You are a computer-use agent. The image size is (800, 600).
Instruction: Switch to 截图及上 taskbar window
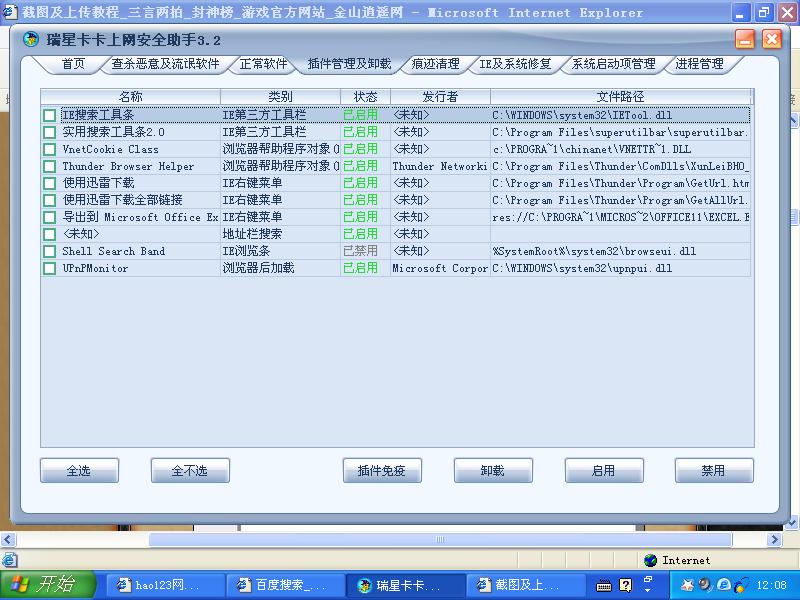(526, 585)
